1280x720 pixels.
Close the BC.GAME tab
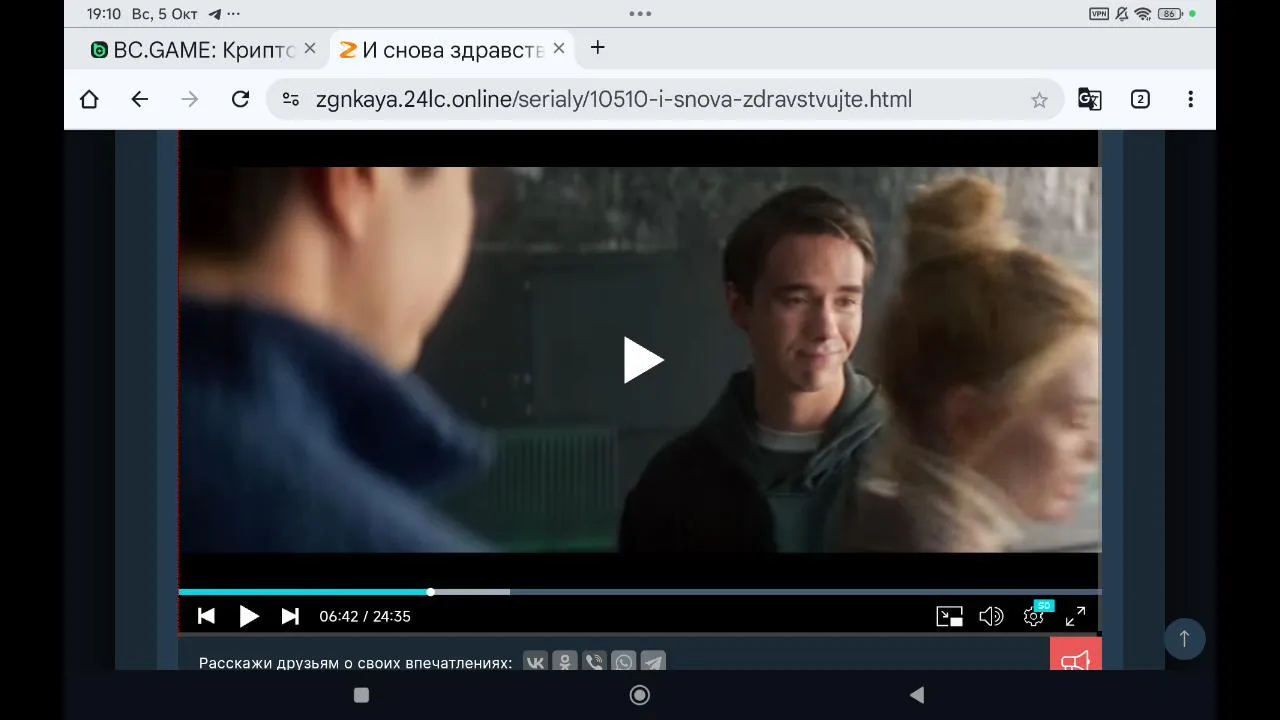click(x=310, y=49)
